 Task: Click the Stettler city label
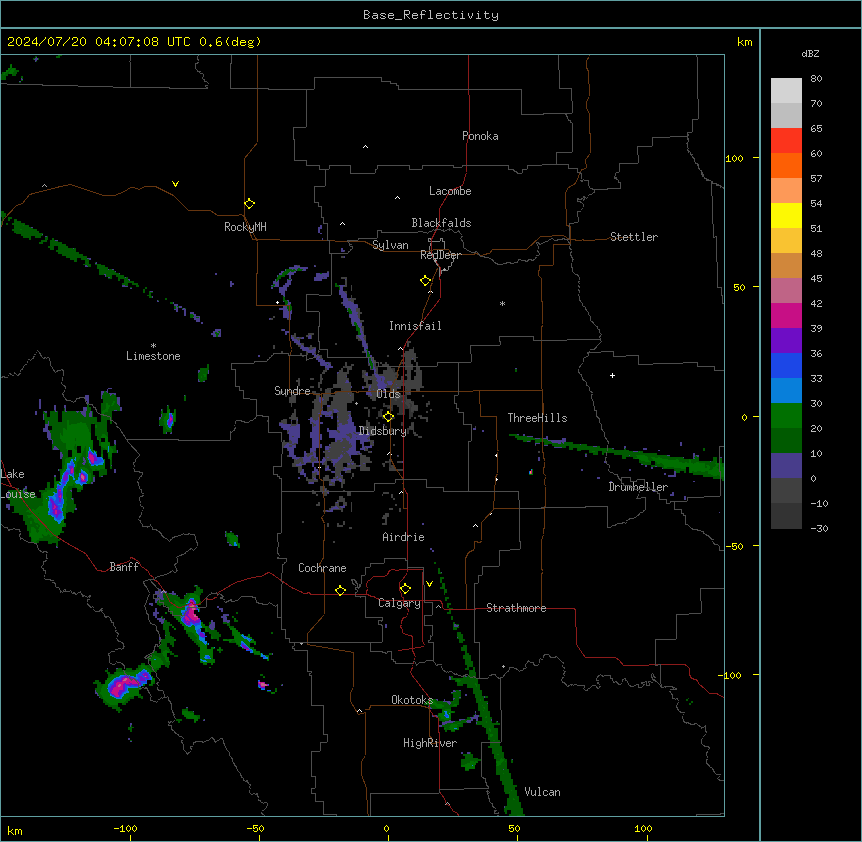(633, 237)
